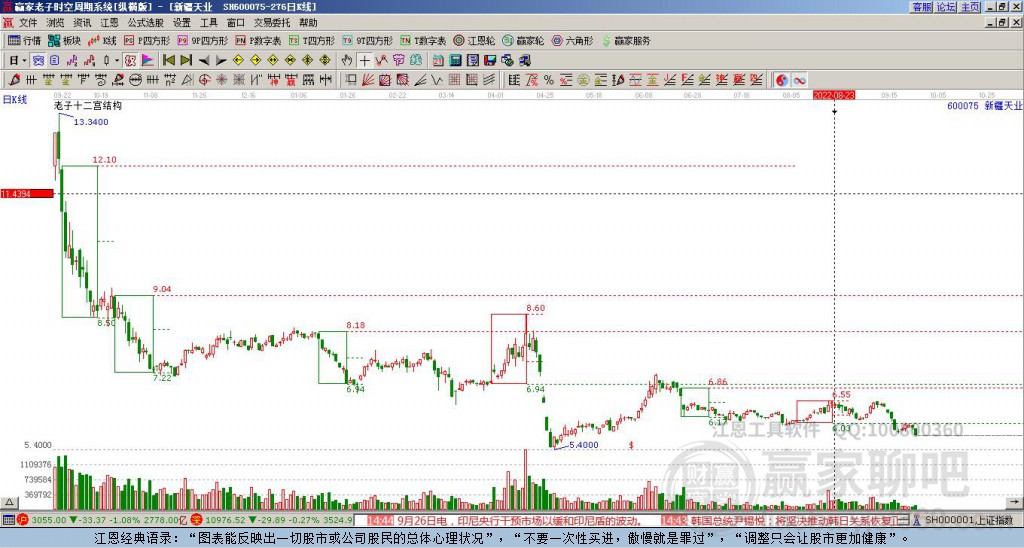This screenshot has width=1024, height=548.
Task: Open the P数字表 number table
Action: coord(258,40)
